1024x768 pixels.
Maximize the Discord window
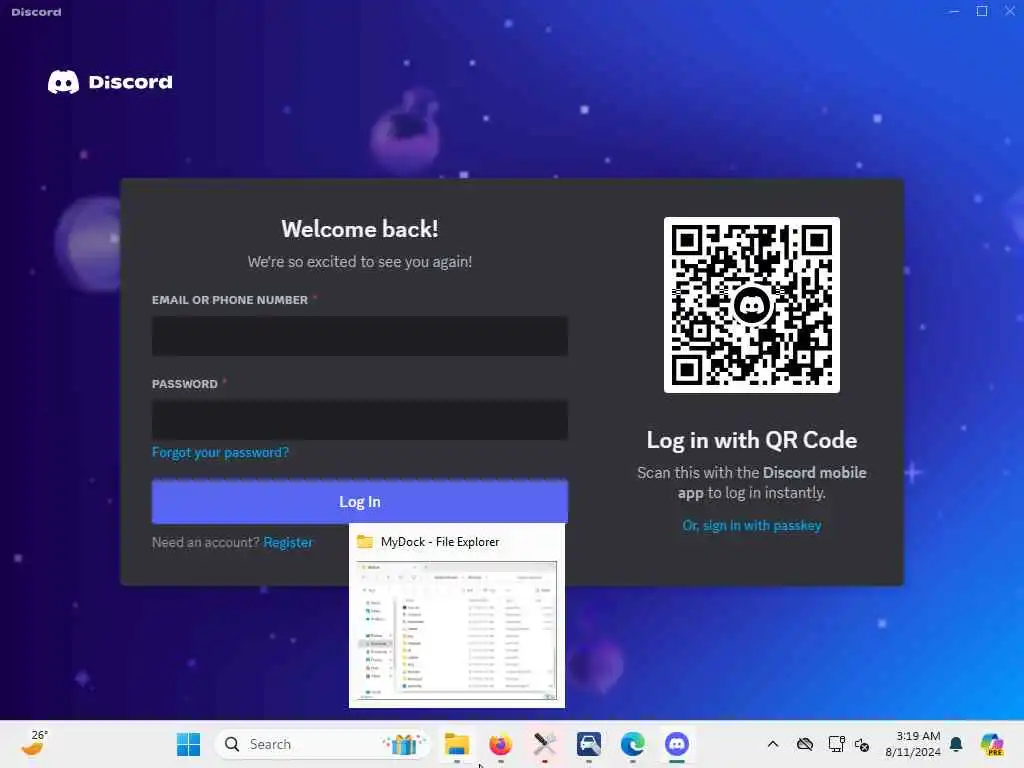pos(982,11)
